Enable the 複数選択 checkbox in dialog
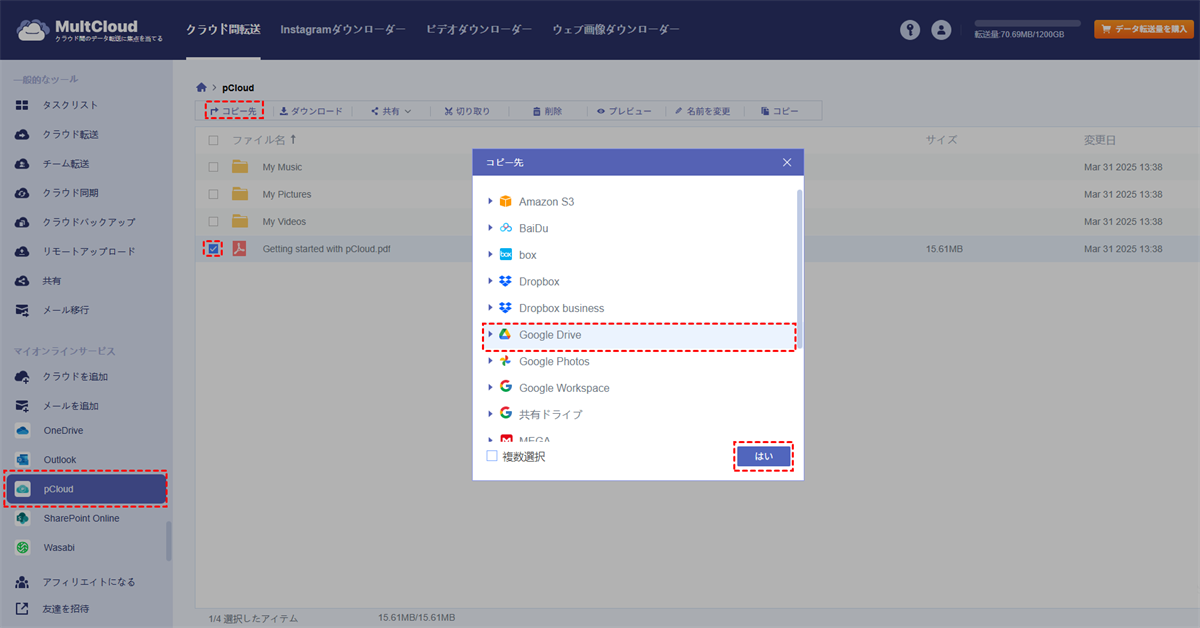This screenshot has width=1200, height=628. (x=492, y=456)
